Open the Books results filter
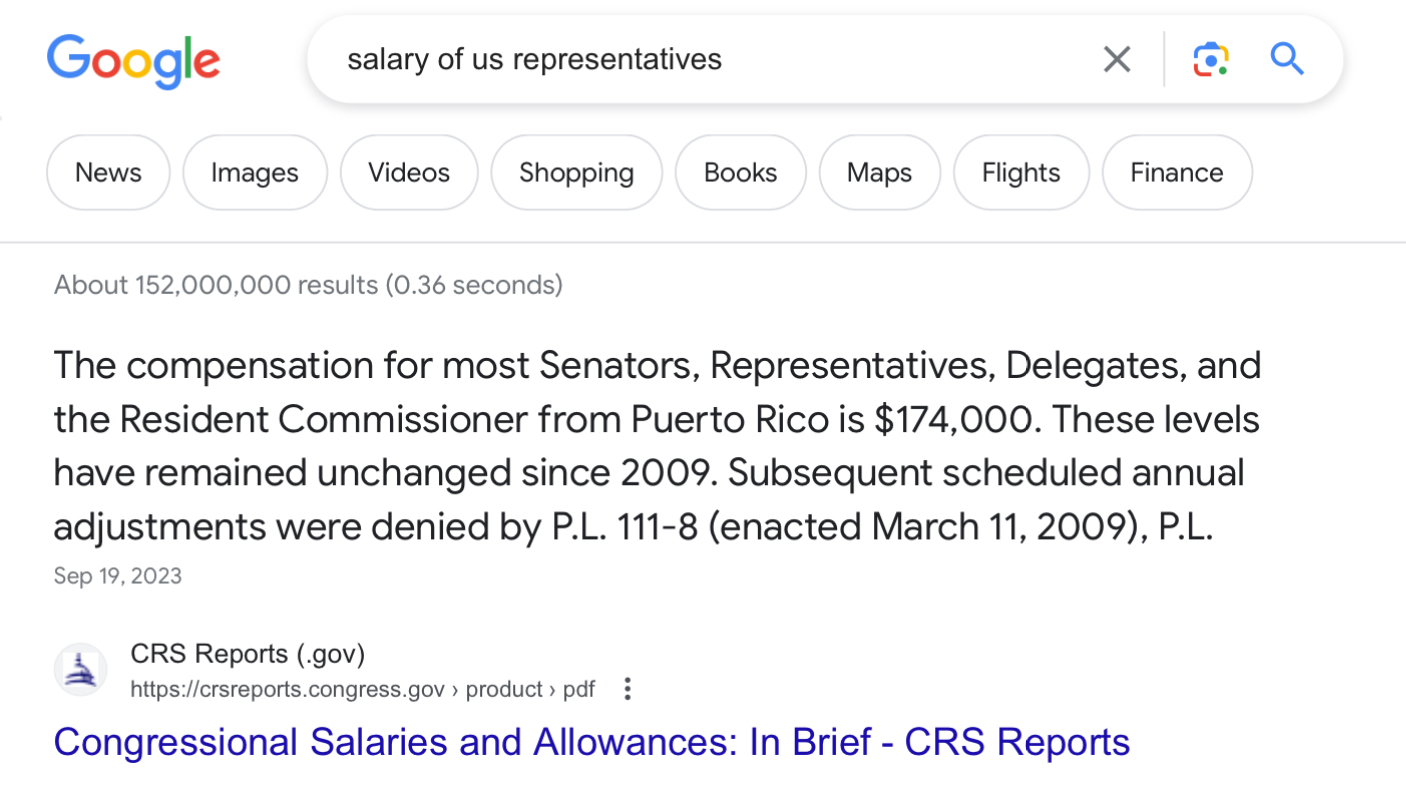Screen dimensions: 1406x786 [x=740, y=173]
